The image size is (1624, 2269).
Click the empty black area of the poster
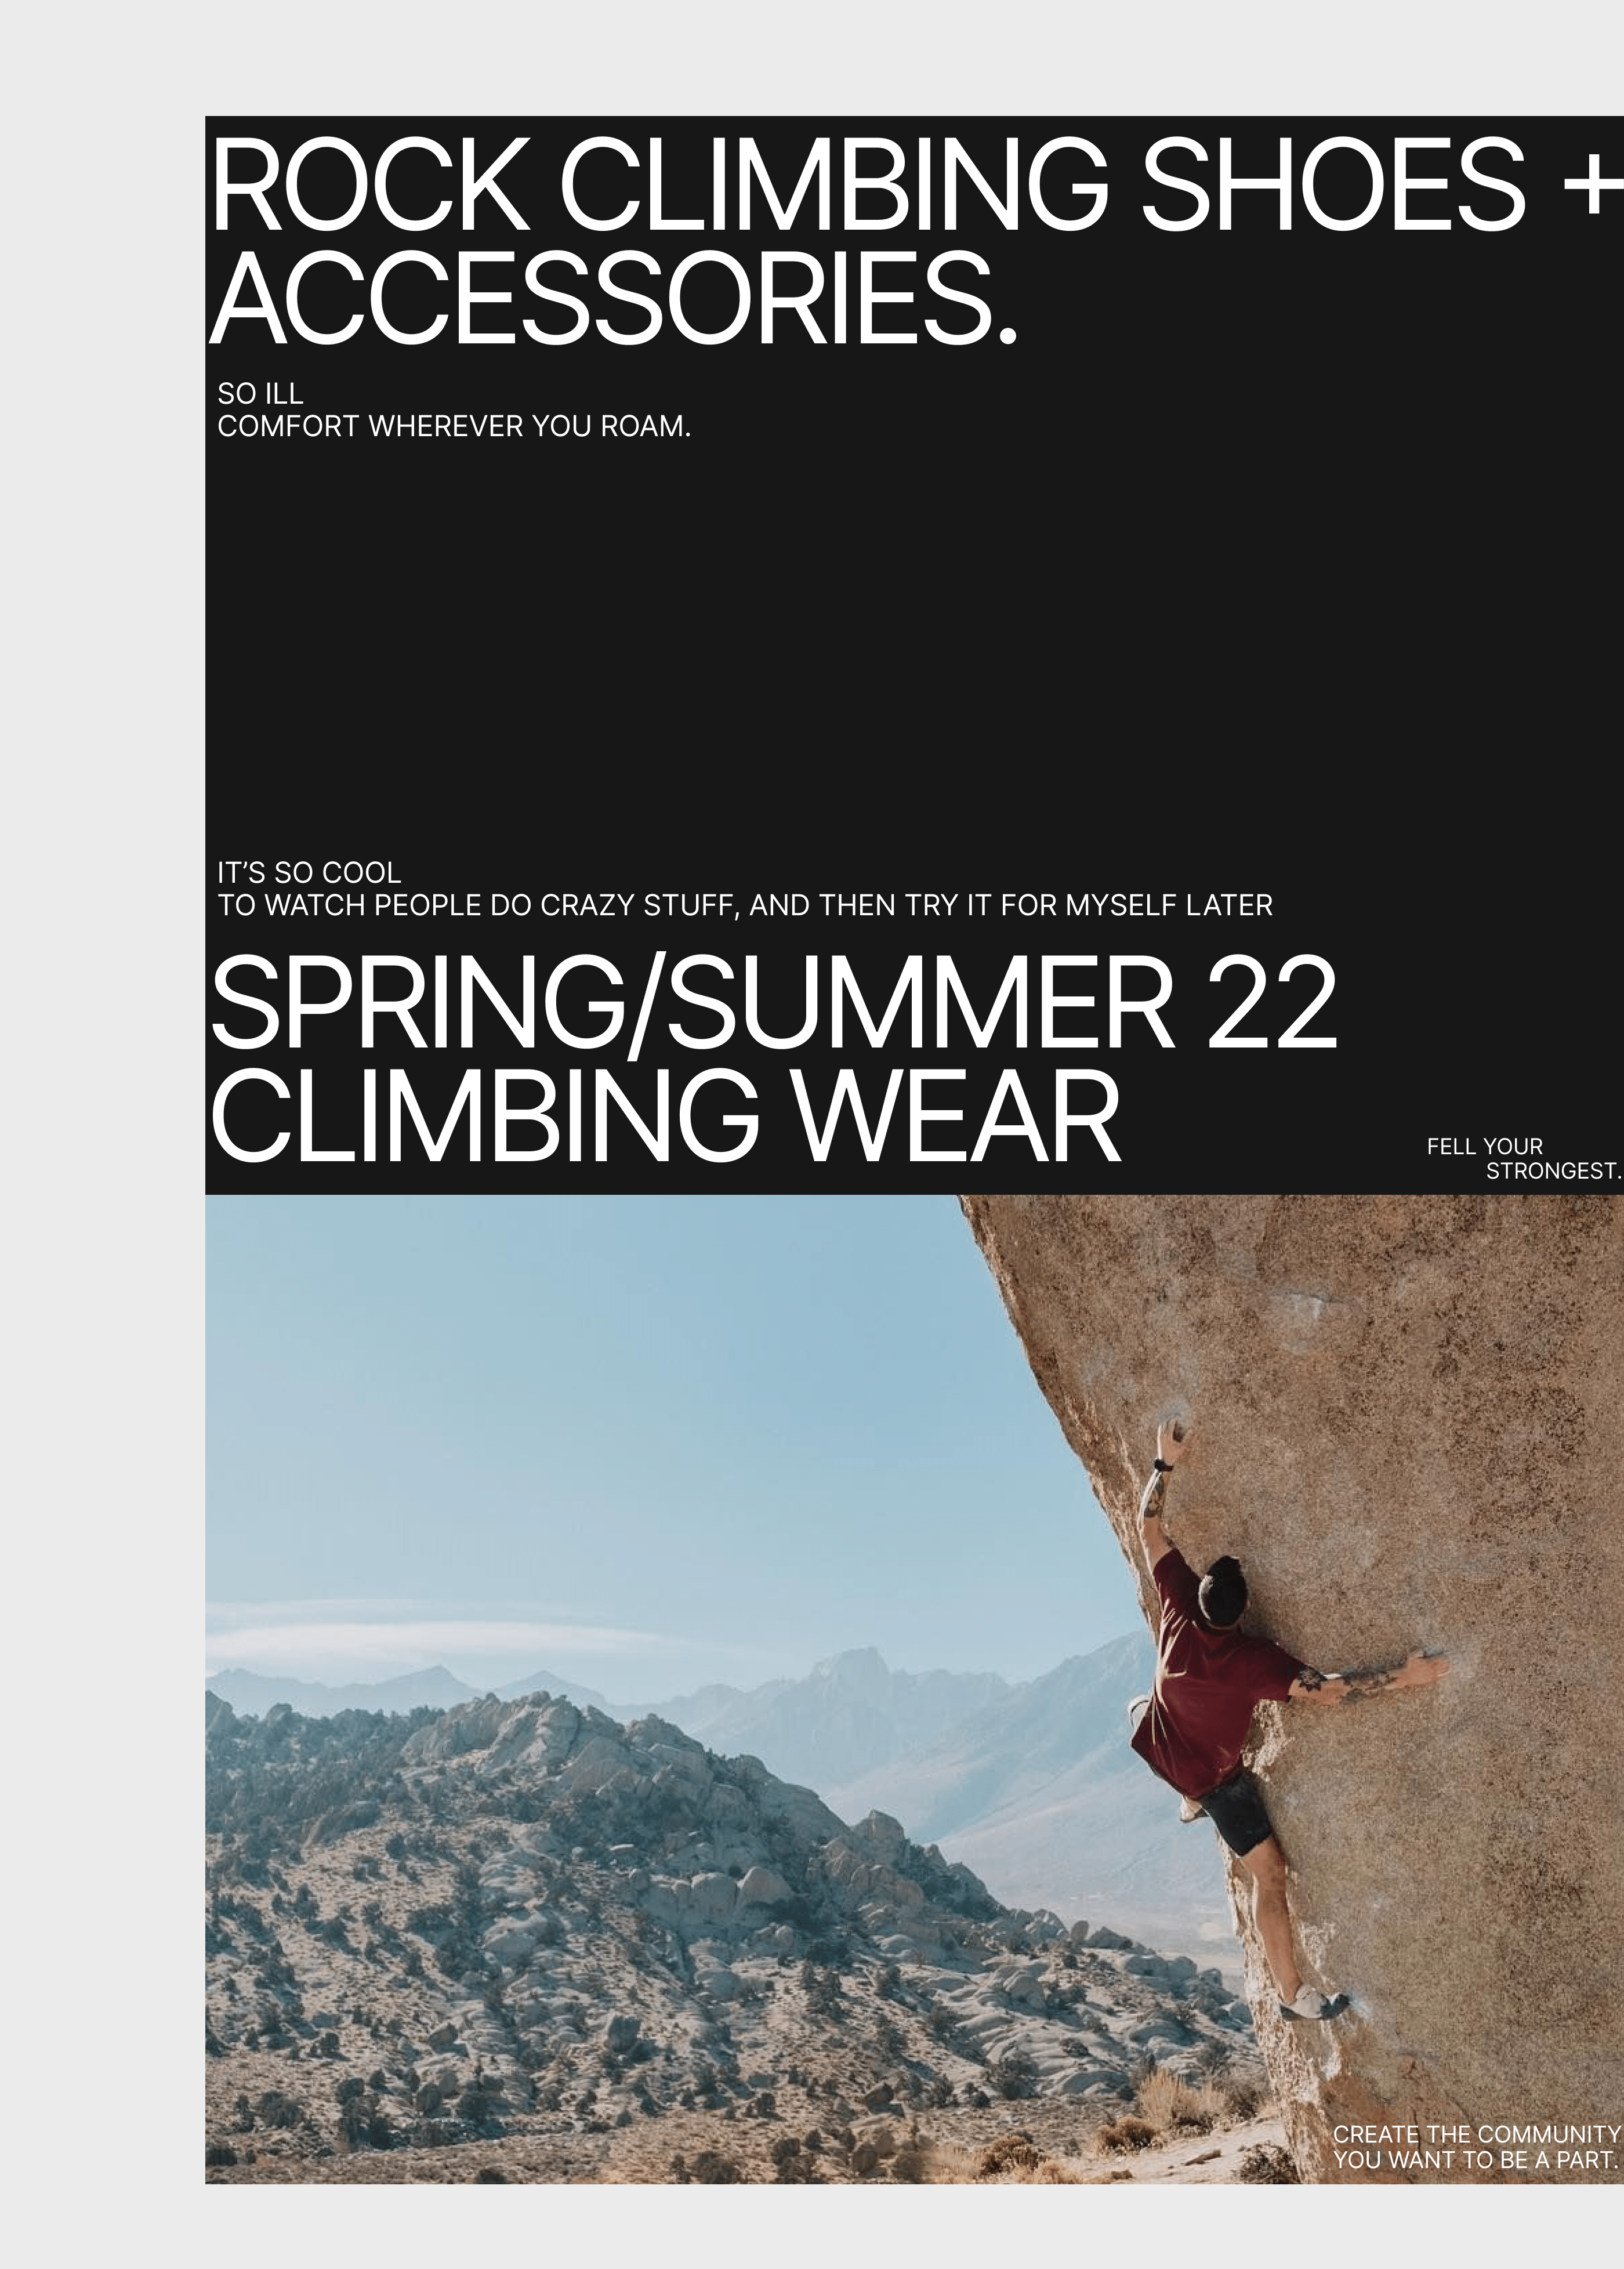900,650
